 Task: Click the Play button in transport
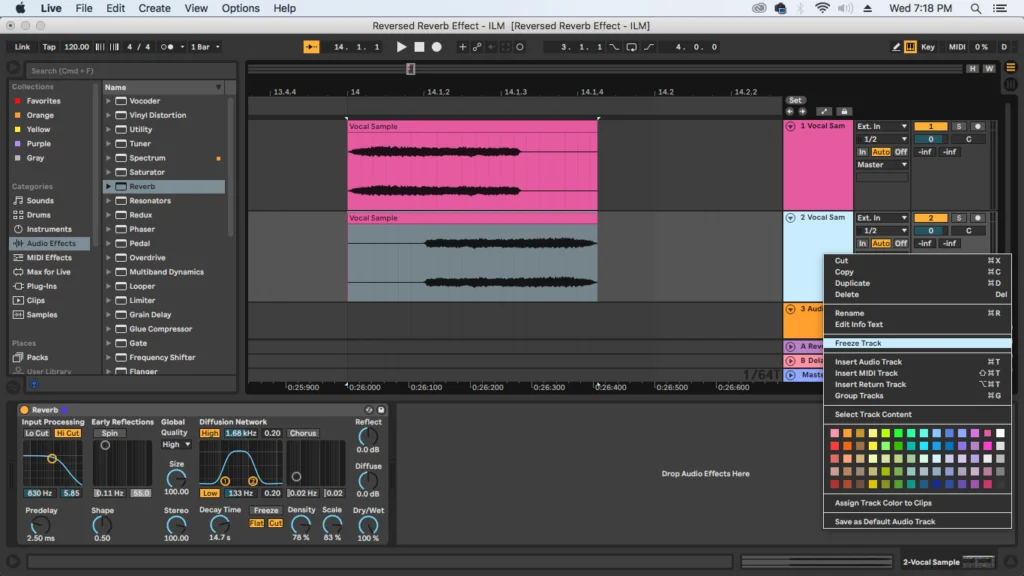pos(401,47)
